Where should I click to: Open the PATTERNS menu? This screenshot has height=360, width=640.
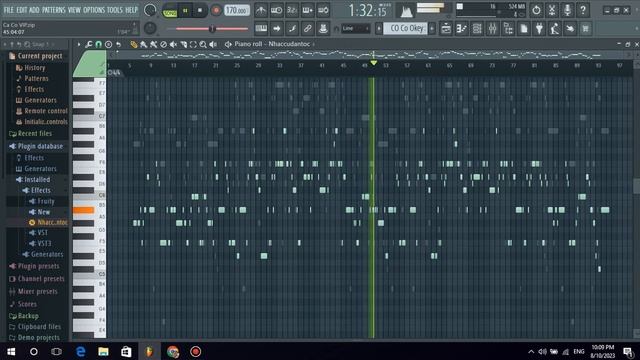[x=53, y=10]
